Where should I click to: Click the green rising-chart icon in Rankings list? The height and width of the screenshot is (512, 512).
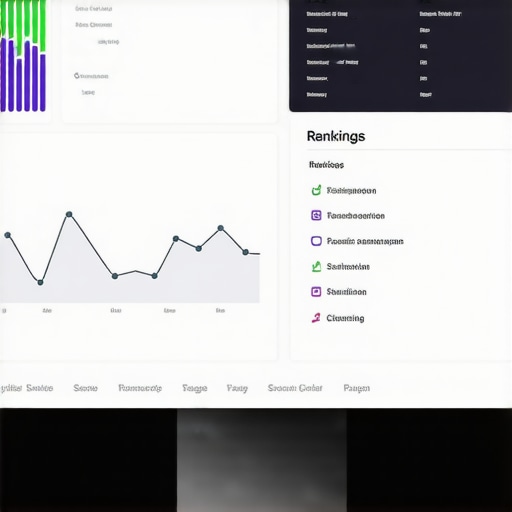pos(316,266)
